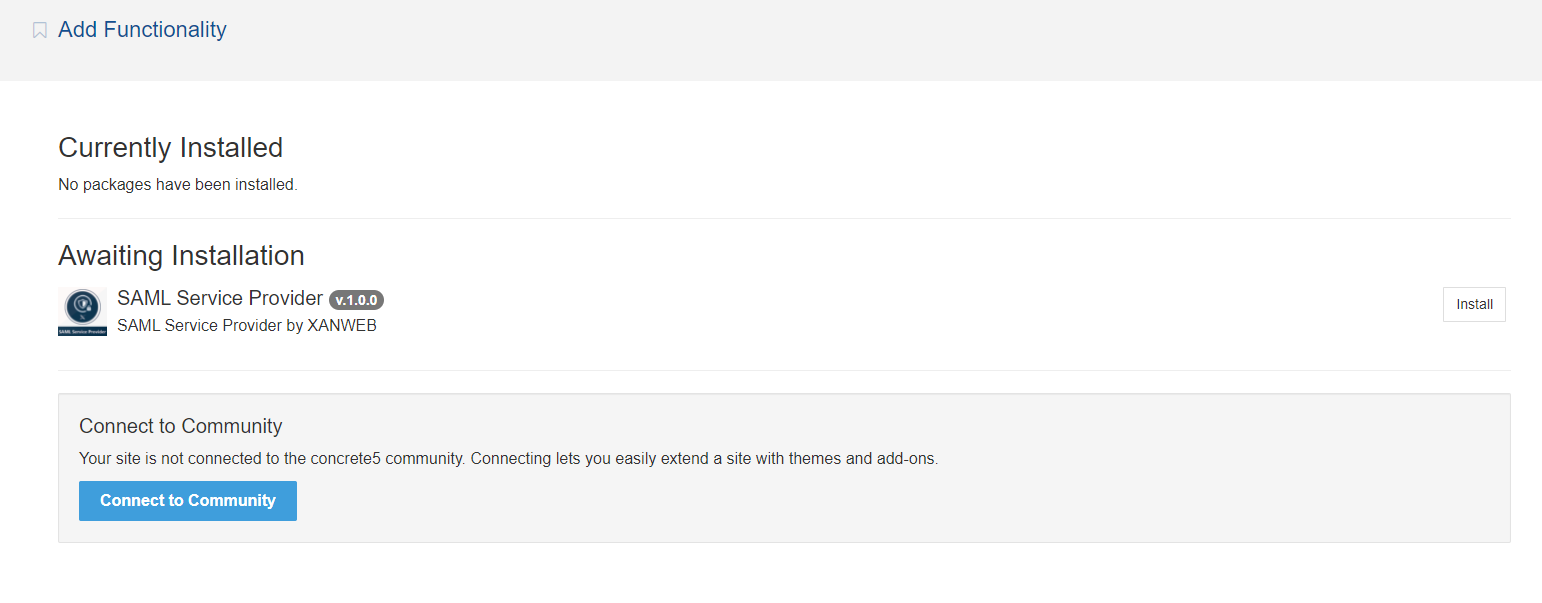Screen dimensions: 1542x603
Task: Click the word XANWEB in package description
Action: [342, 325]
